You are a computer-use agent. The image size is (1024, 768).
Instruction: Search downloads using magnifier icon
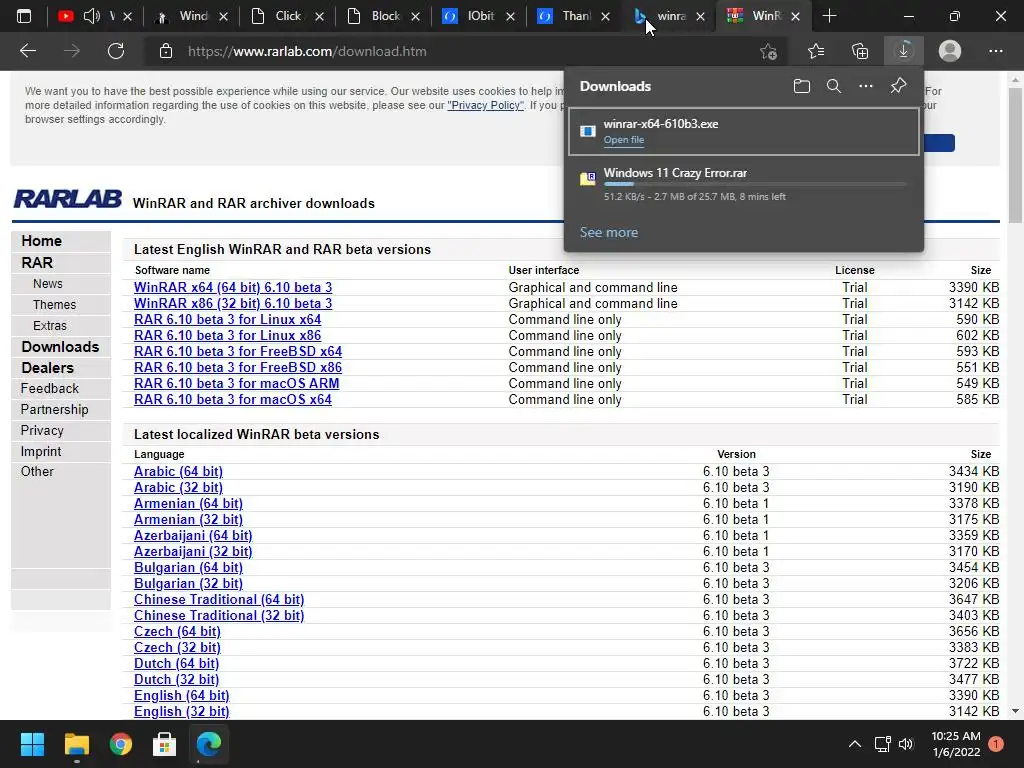pos(834,86)
